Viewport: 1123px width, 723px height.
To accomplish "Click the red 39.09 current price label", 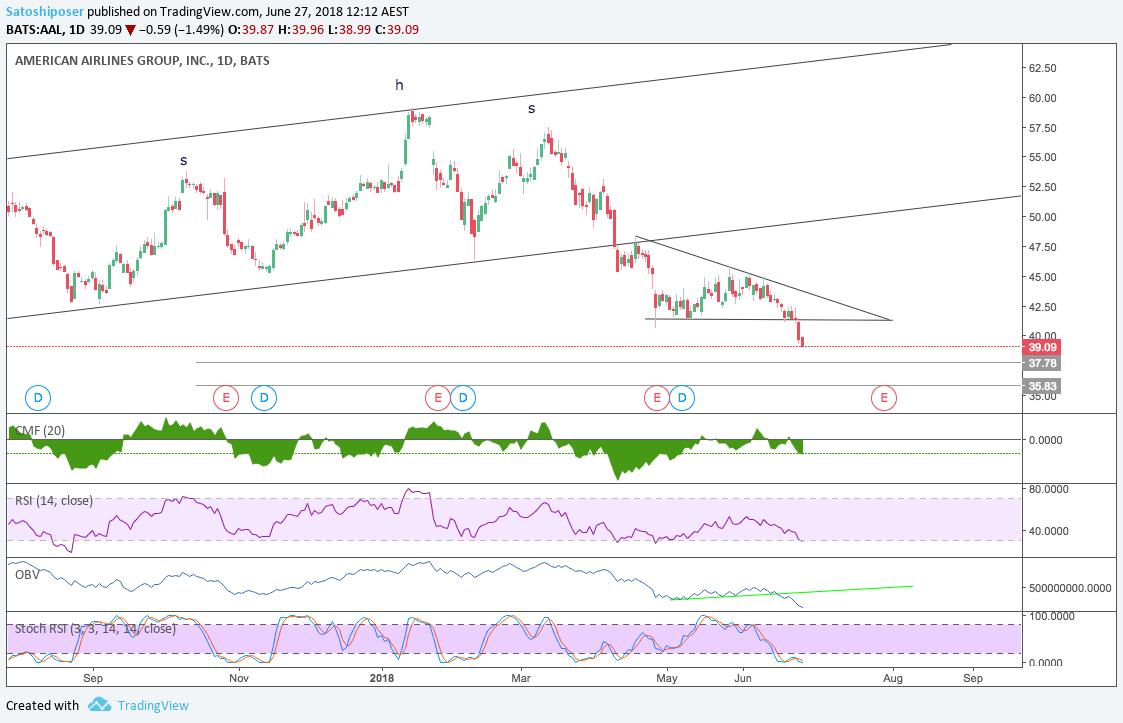I will coord(1042,348).
